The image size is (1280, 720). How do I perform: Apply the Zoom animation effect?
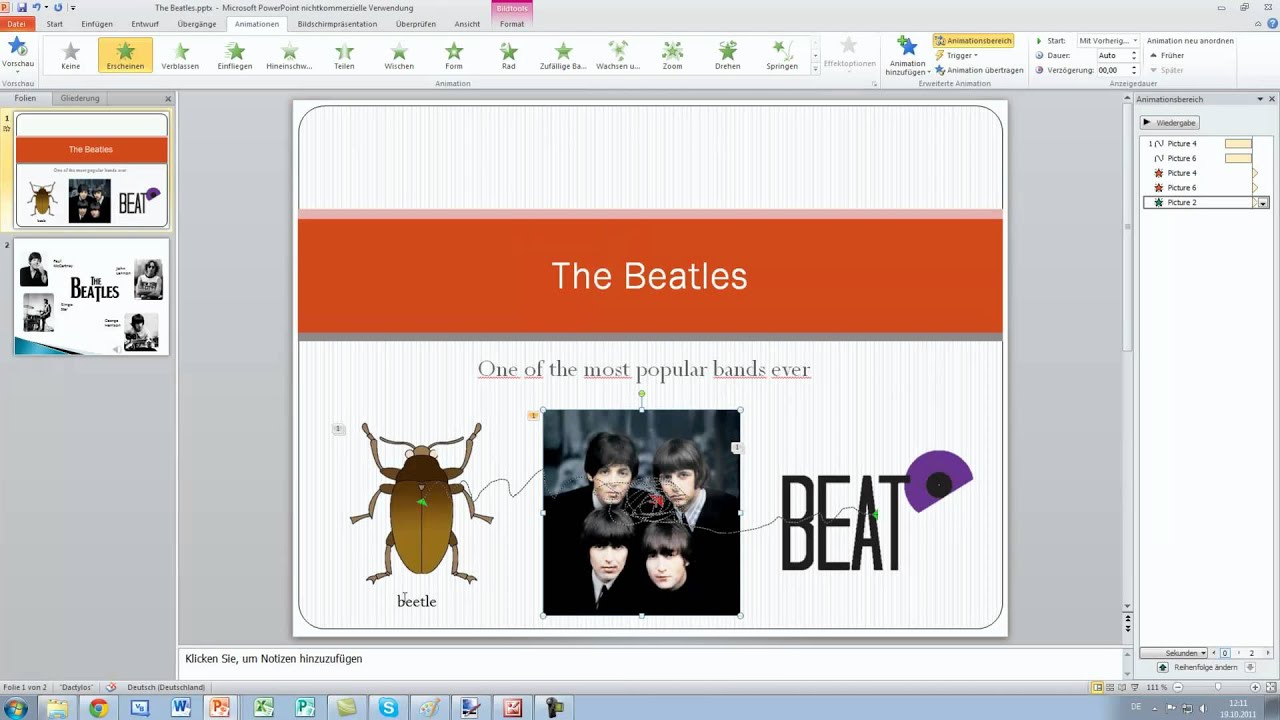tap(672, 56)
